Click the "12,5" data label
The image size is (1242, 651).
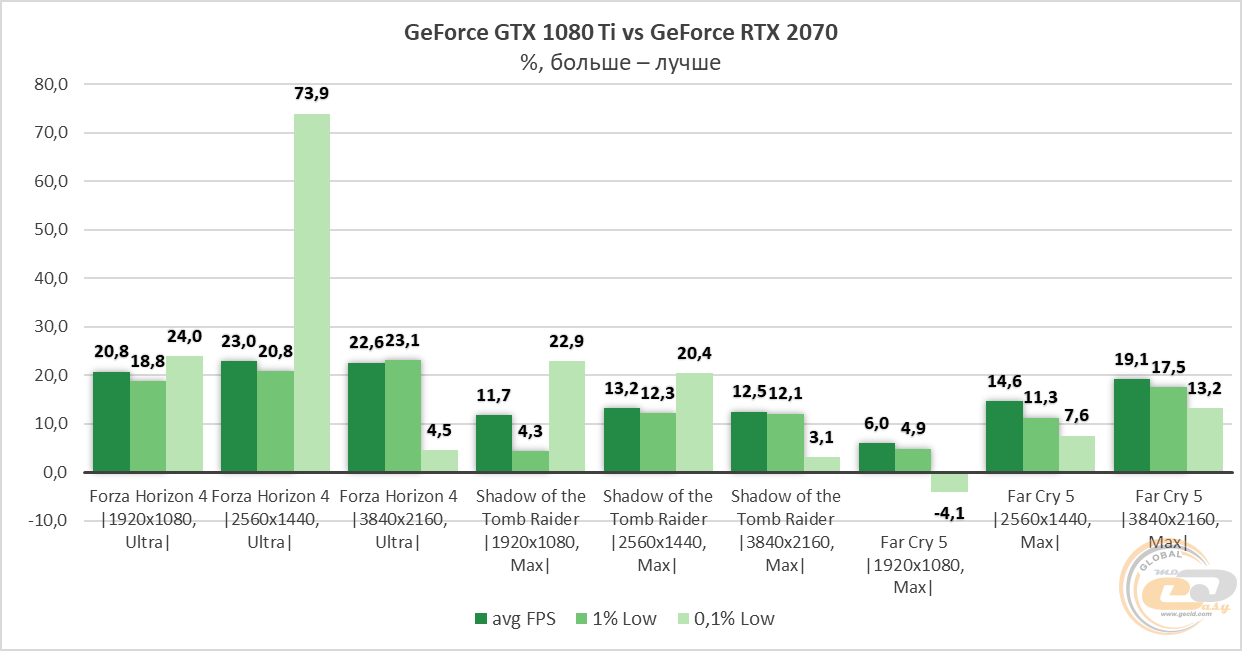749,392
